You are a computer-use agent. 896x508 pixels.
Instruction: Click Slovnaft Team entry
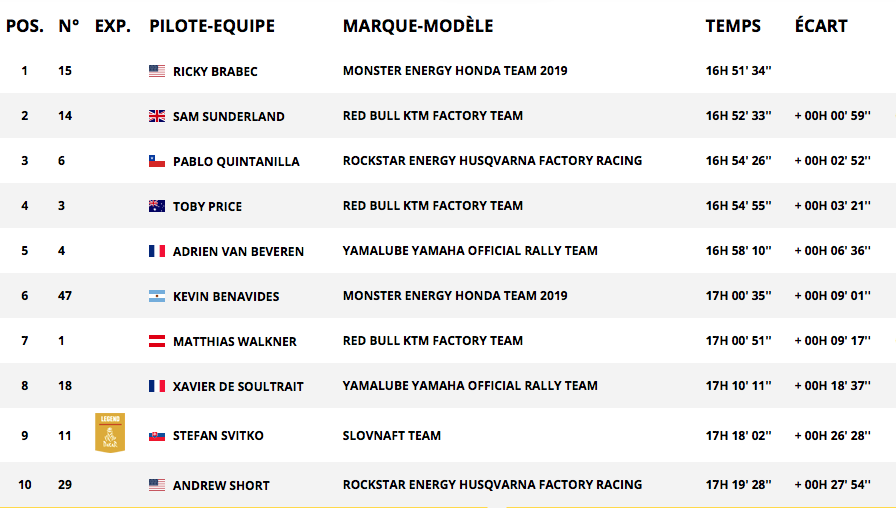[x=391, y=436]
